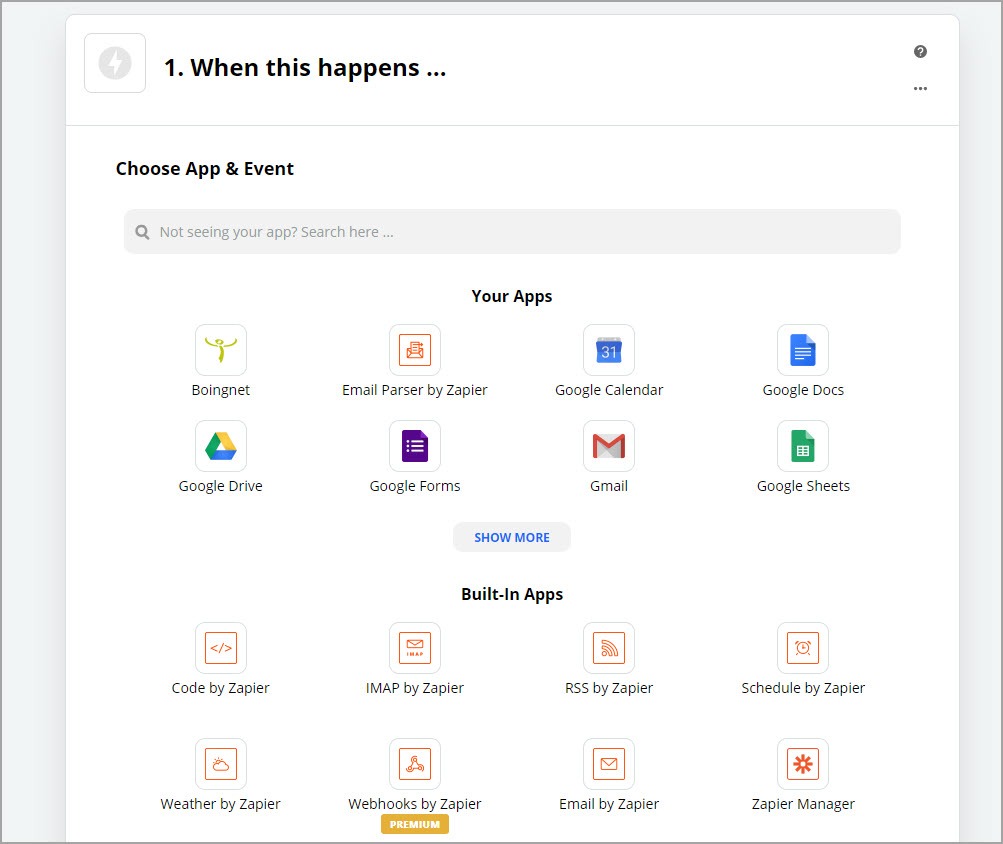Viewport: 1003px width, 844px height.
Task: Open the help question mark icon
Action: tap(920, 52)
